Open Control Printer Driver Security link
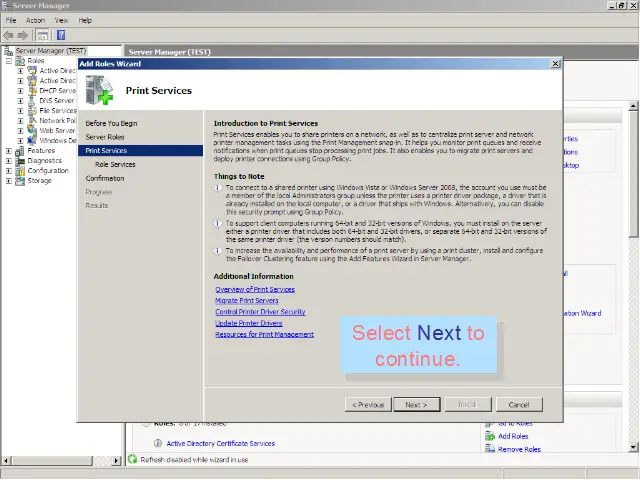Image resolution: width=640 pixels, height=480 pixels. point(260,312)
